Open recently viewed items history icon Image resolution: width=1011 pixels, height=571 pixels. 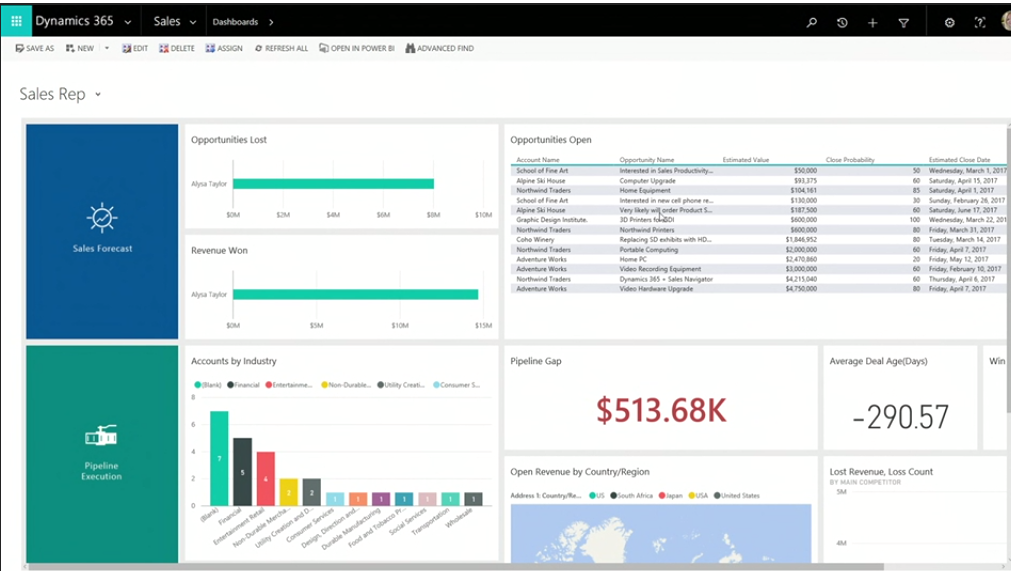click(842, 22)
